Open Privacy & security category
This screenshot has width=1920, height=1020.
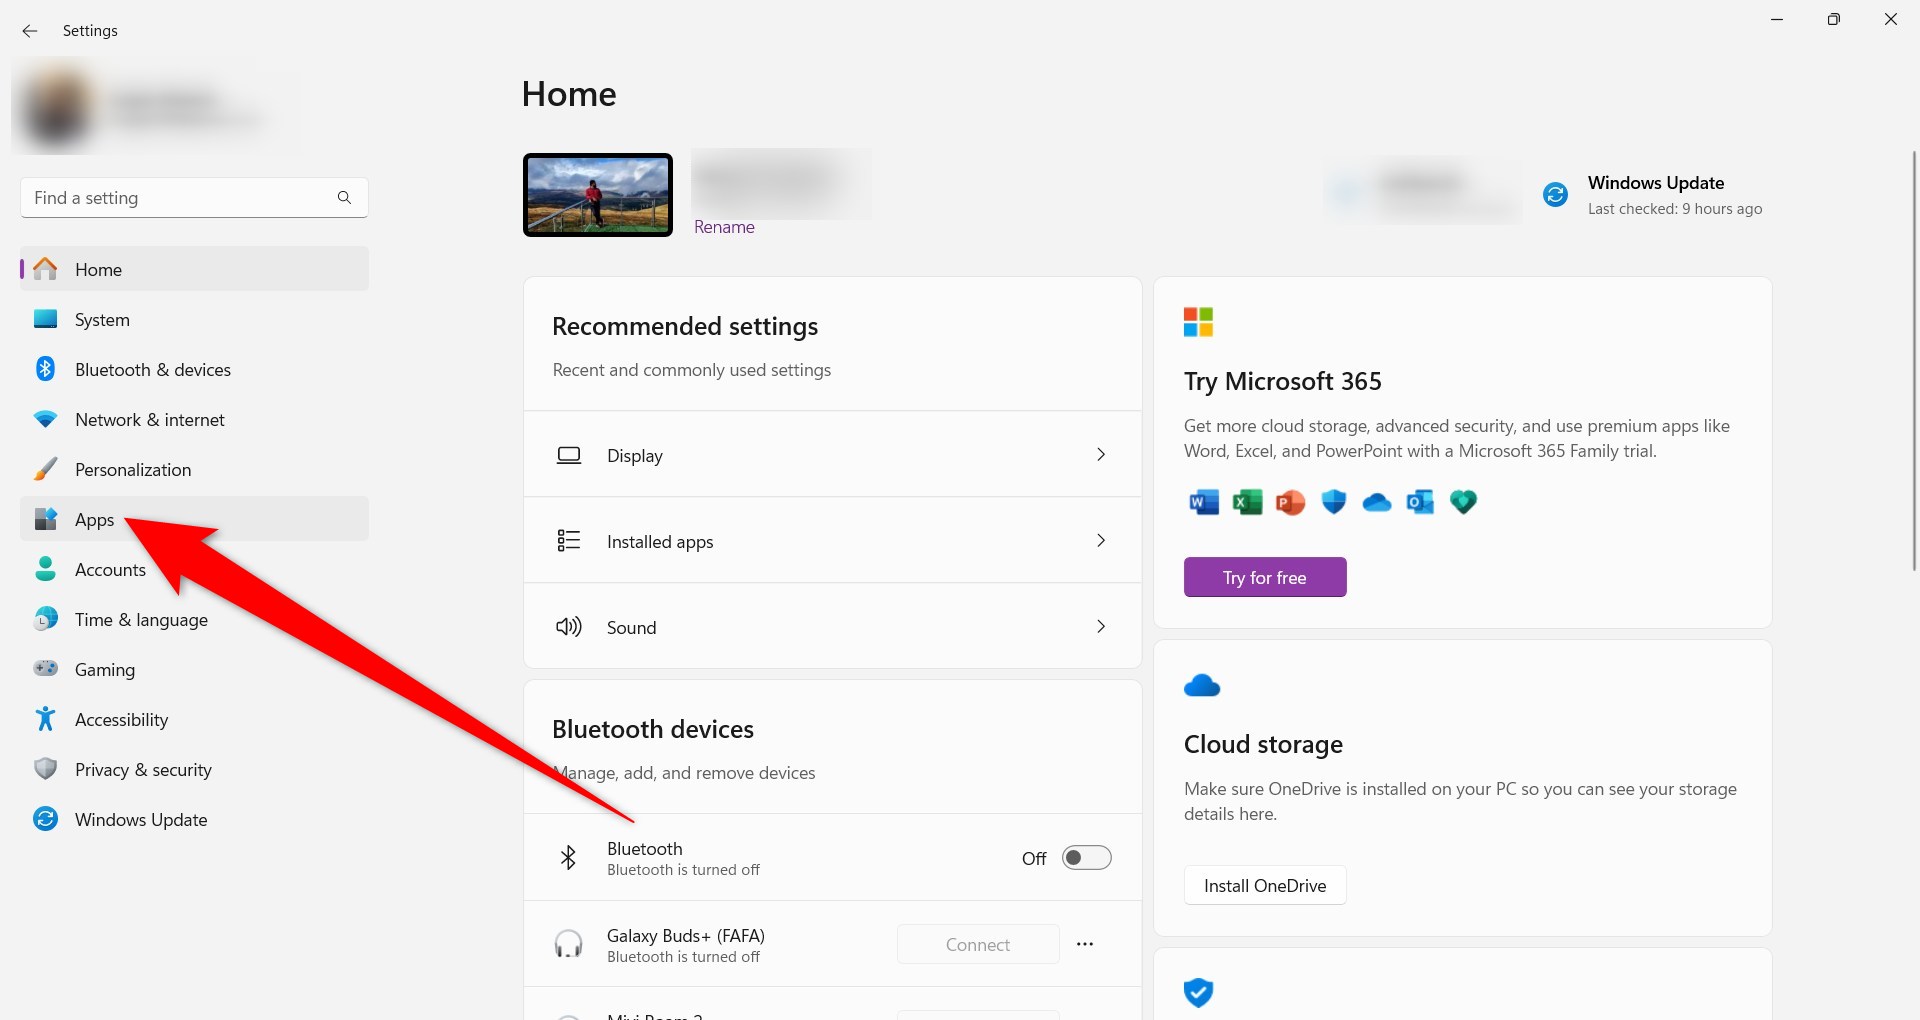pos(194,769)
